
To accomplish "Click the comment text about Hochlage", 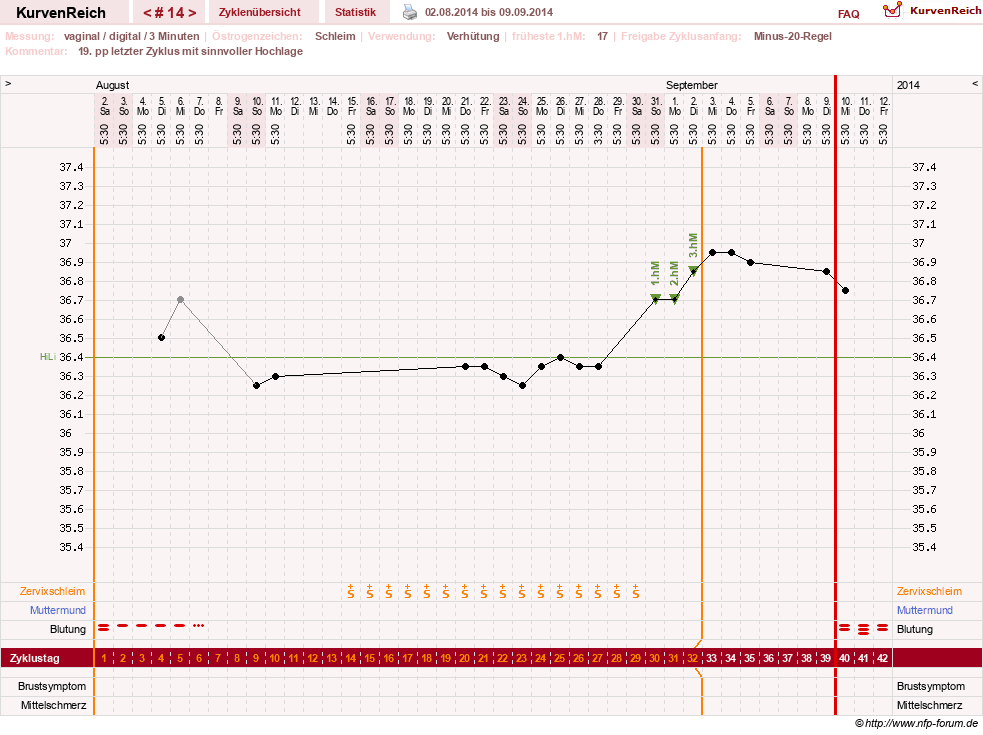I will [x=190, y=51].
